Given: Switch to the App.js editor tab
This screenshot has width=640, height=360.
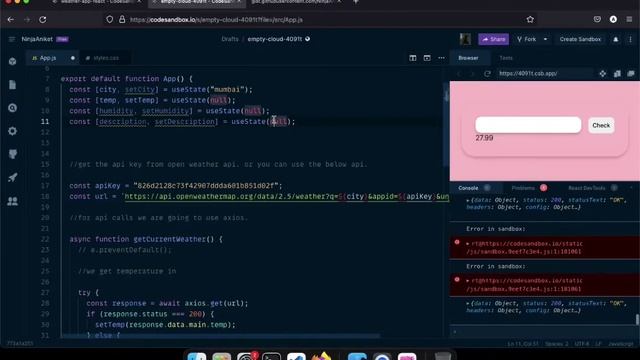Looking at the screenshot, I should (x=48, y=58).
